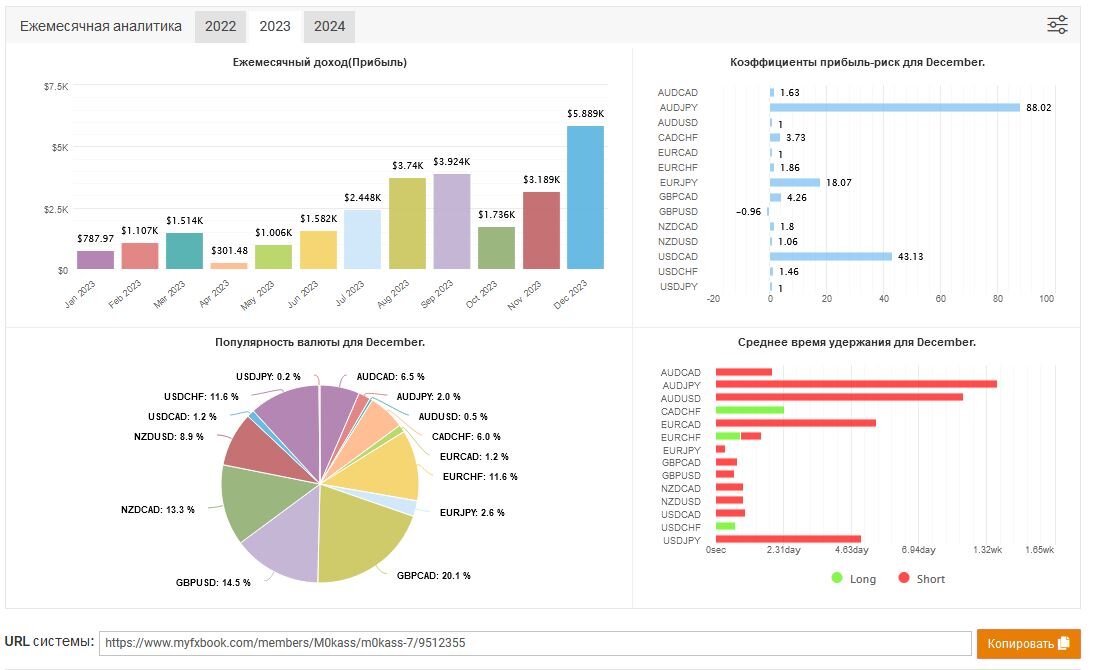This screenshot has height=670, width=1093.
Task: Click the Копировать button
Action: pos(1028,643)
